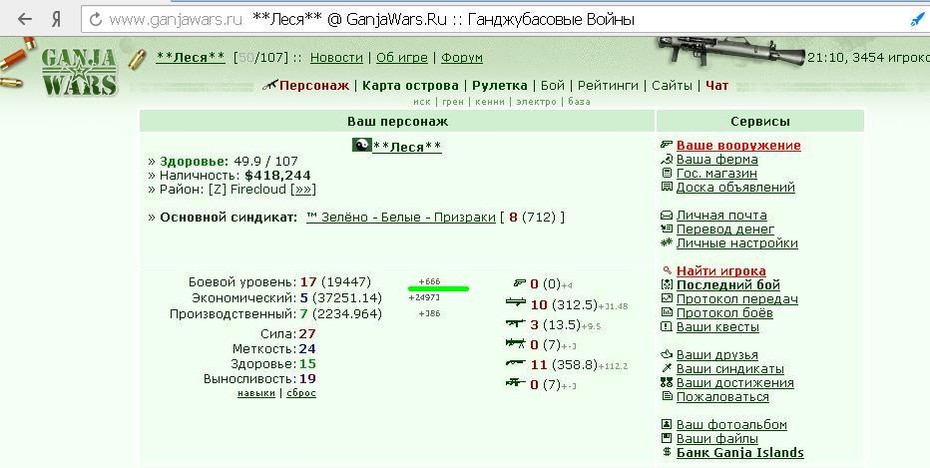Click the Боевой уровень value 17 (19447)

[336, 282]
